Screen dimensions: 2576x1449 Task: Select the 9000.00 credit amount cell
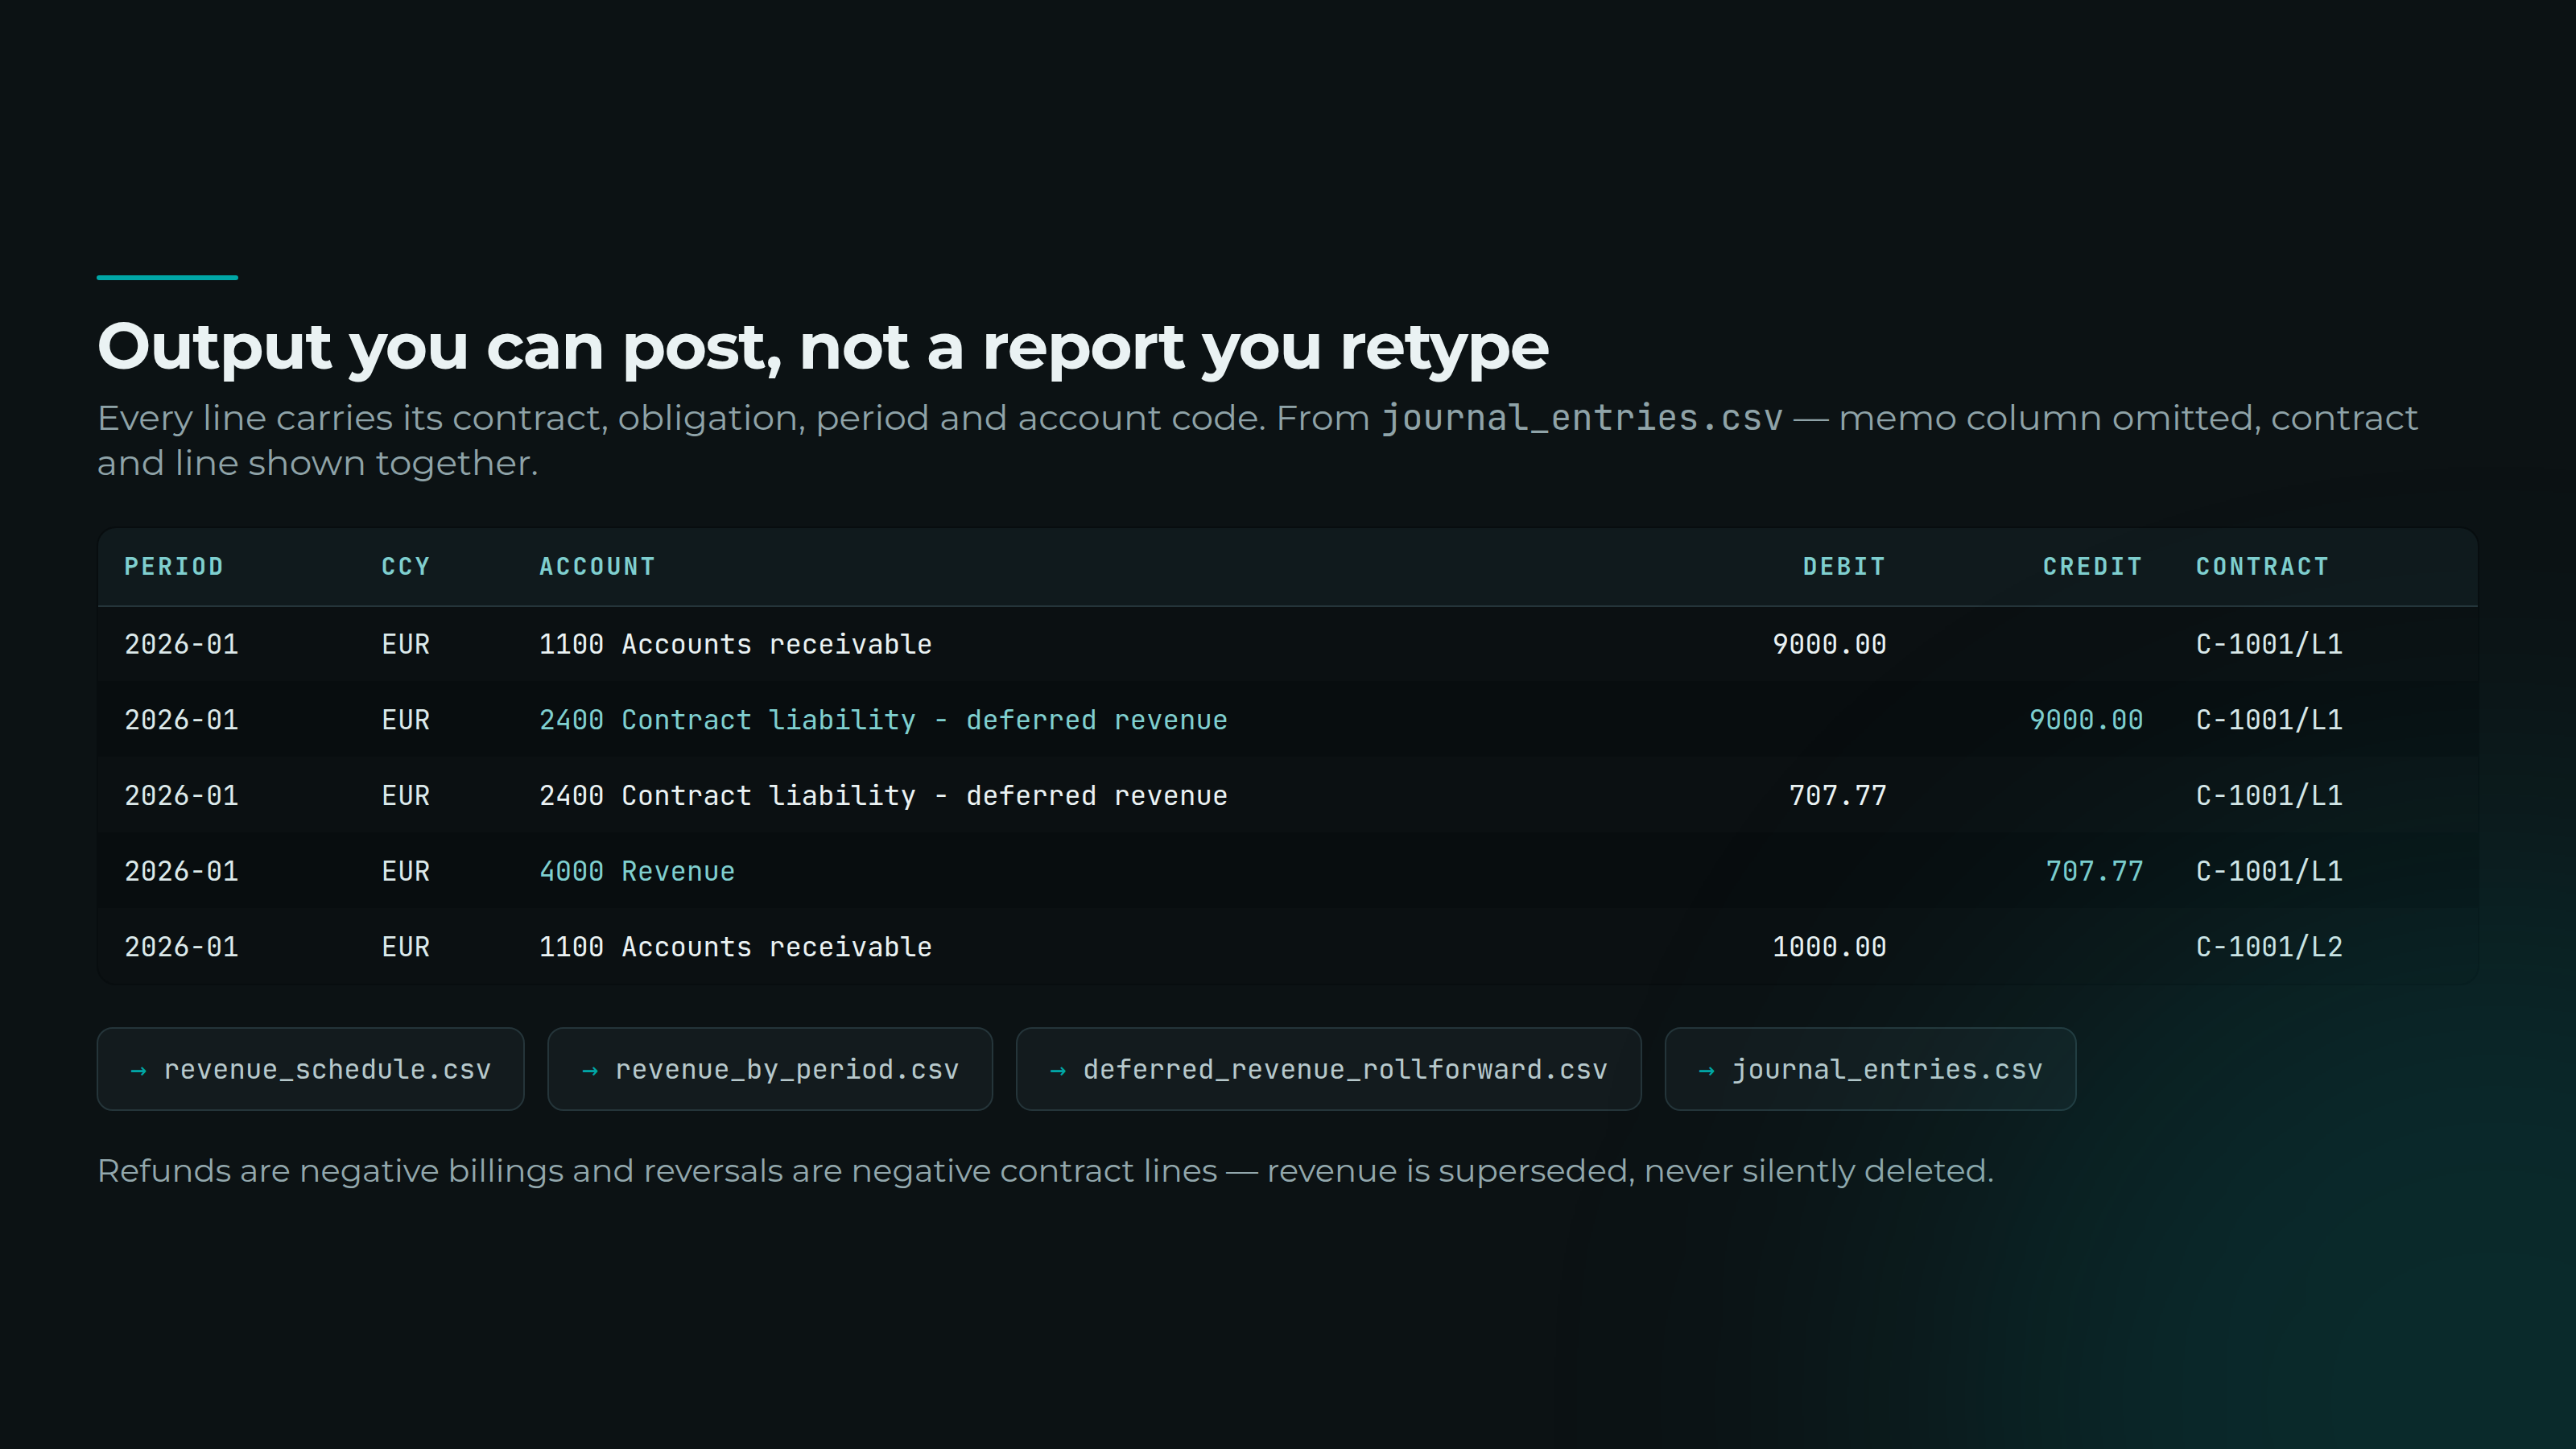coord(2086,720)
